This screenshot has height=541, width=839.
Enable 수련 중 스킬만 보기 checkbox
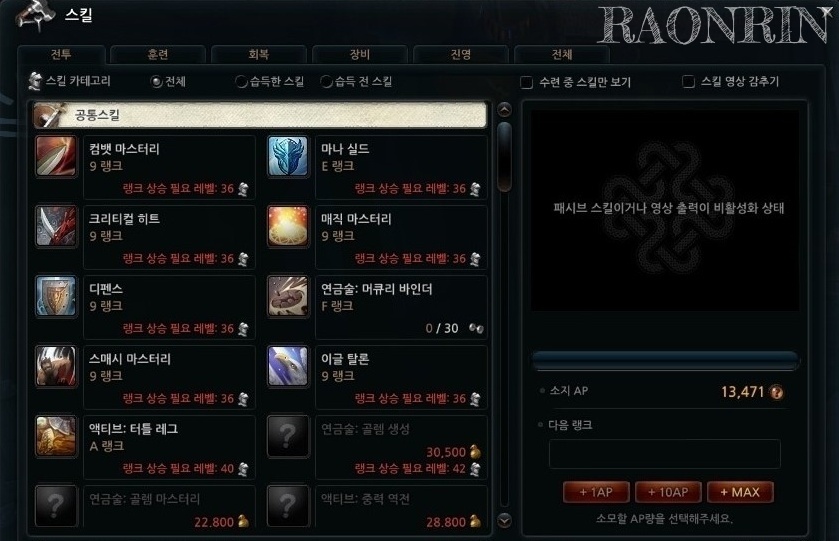[x=527, y=82]
